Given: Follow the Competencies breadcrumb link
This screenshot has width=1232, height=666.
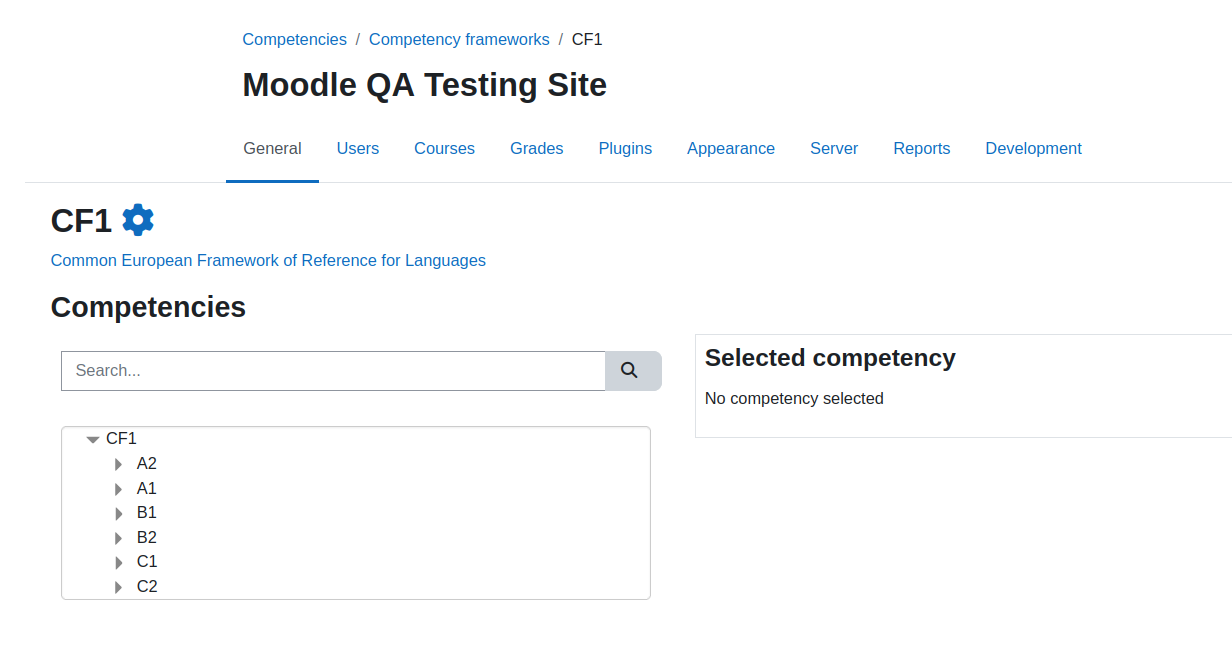Looking at the screenshot, I should tap(294, 39).
